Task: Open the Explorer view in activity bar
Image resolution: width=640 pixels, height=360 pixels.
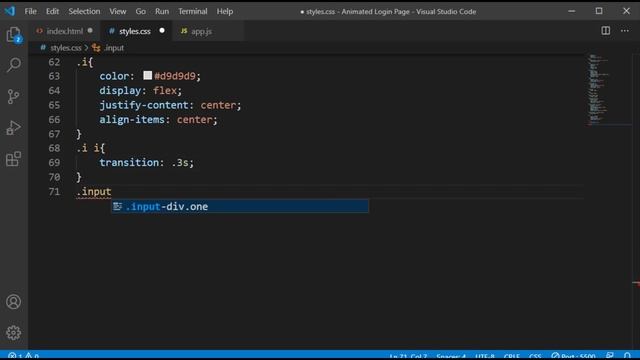Action: coord(13,35)
